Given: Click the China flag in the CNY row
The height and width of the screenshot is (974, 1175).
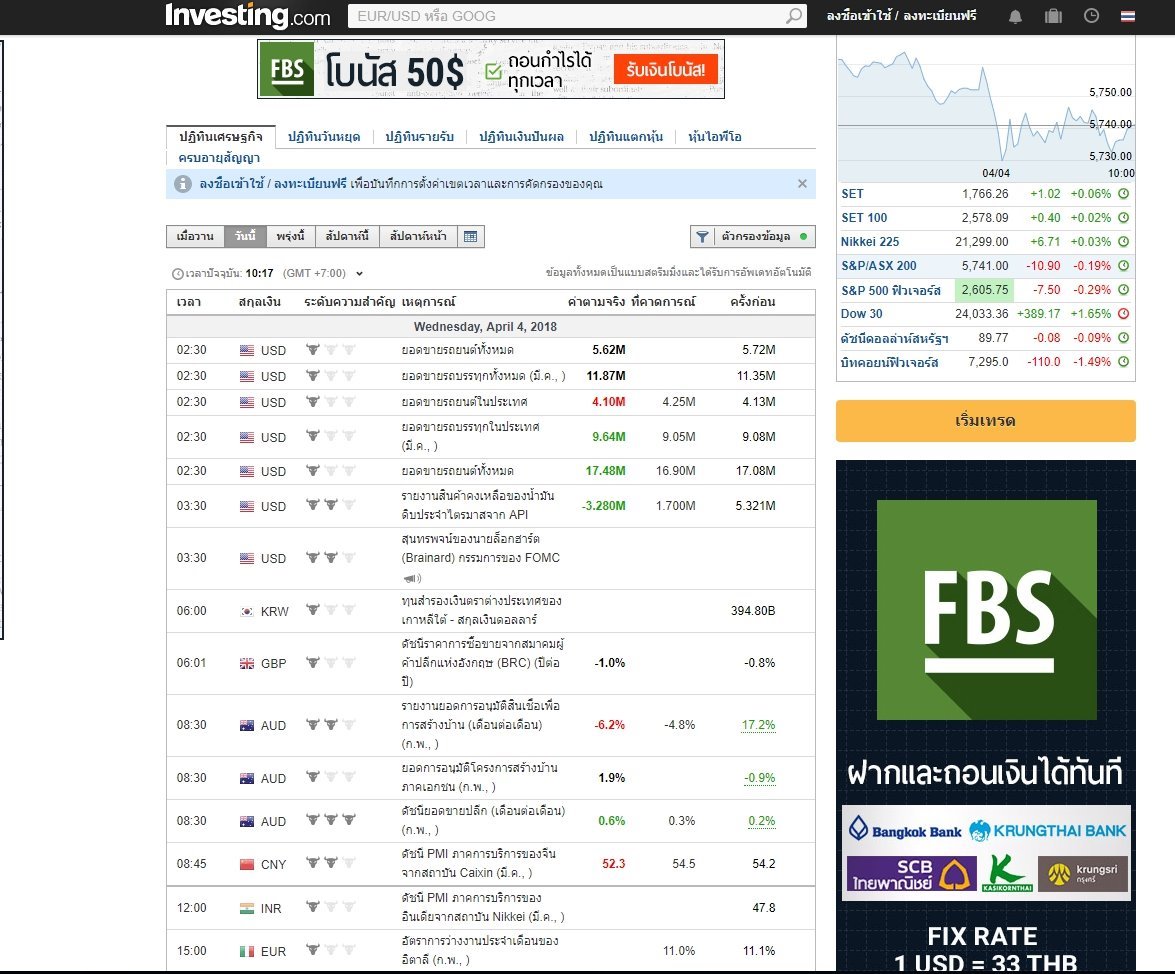Looking at the screenshot, I should coord(247,864).
